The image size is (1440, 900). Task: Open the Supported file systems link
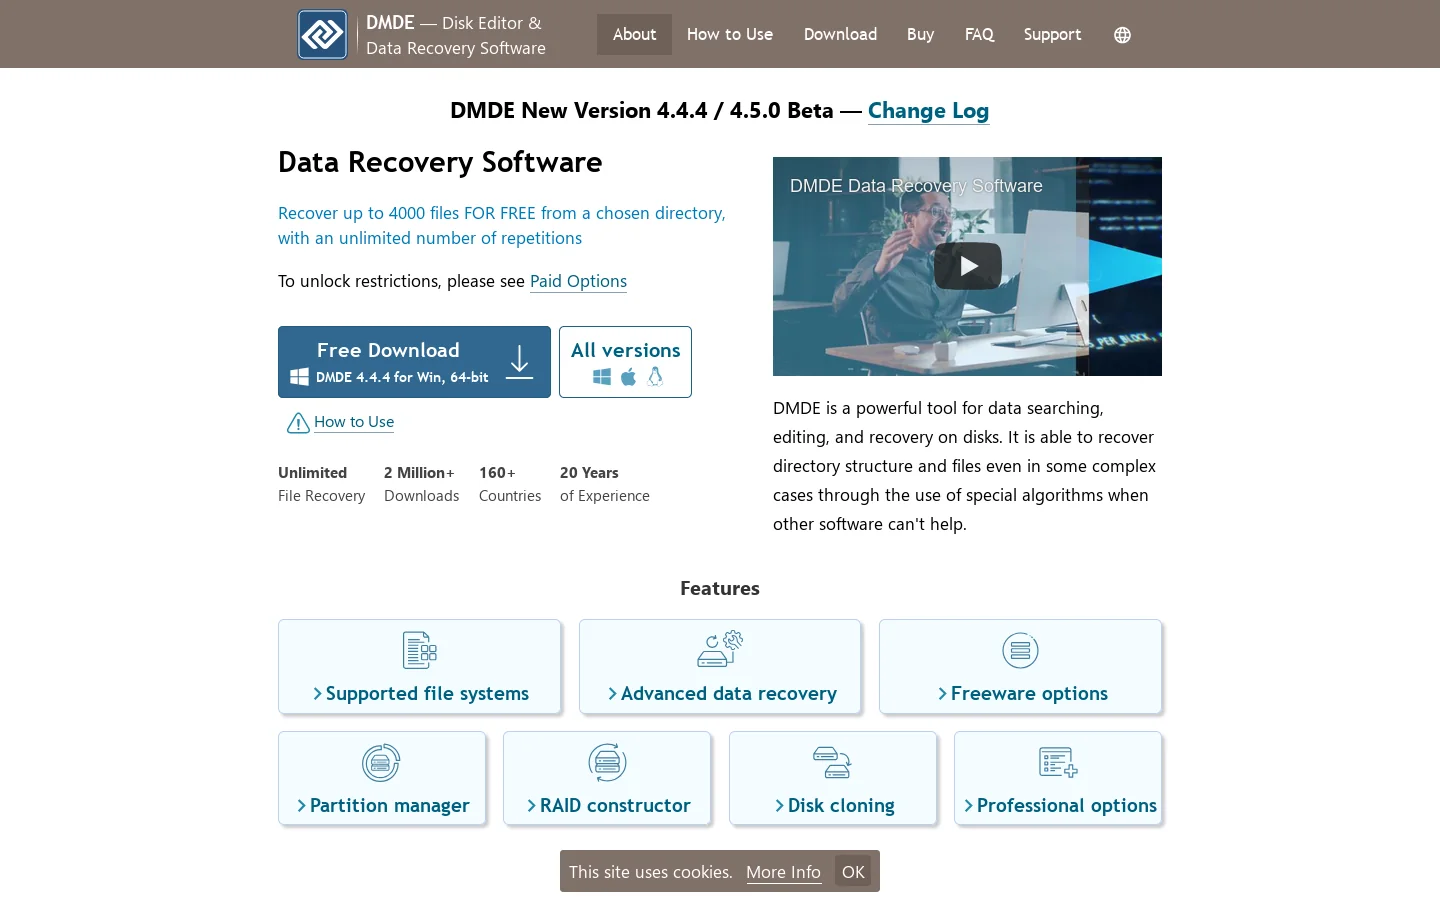click(427, 693)
